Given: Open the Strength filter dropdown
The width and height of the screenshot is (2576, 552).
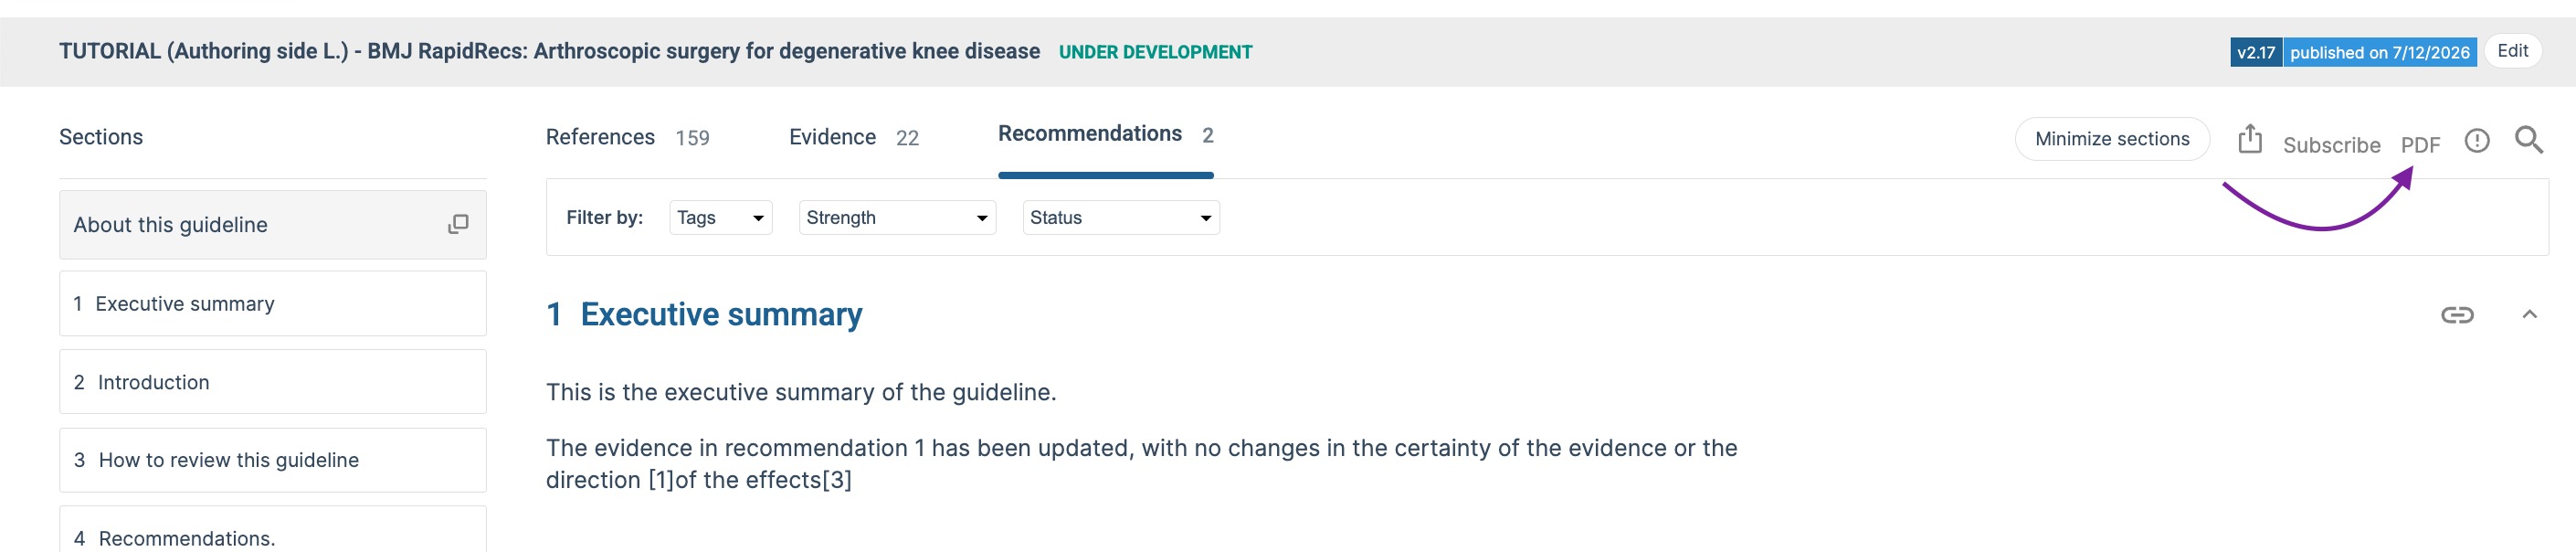Looking at the screenshot, I should click(x=897, y=218).
